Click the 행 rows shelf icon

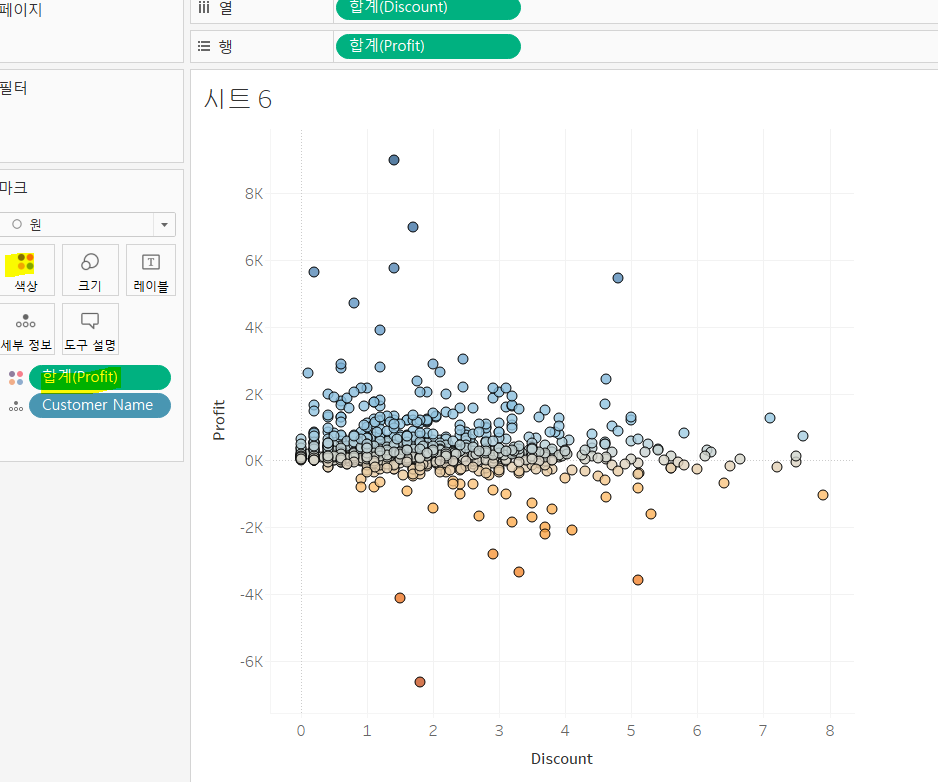204,46
